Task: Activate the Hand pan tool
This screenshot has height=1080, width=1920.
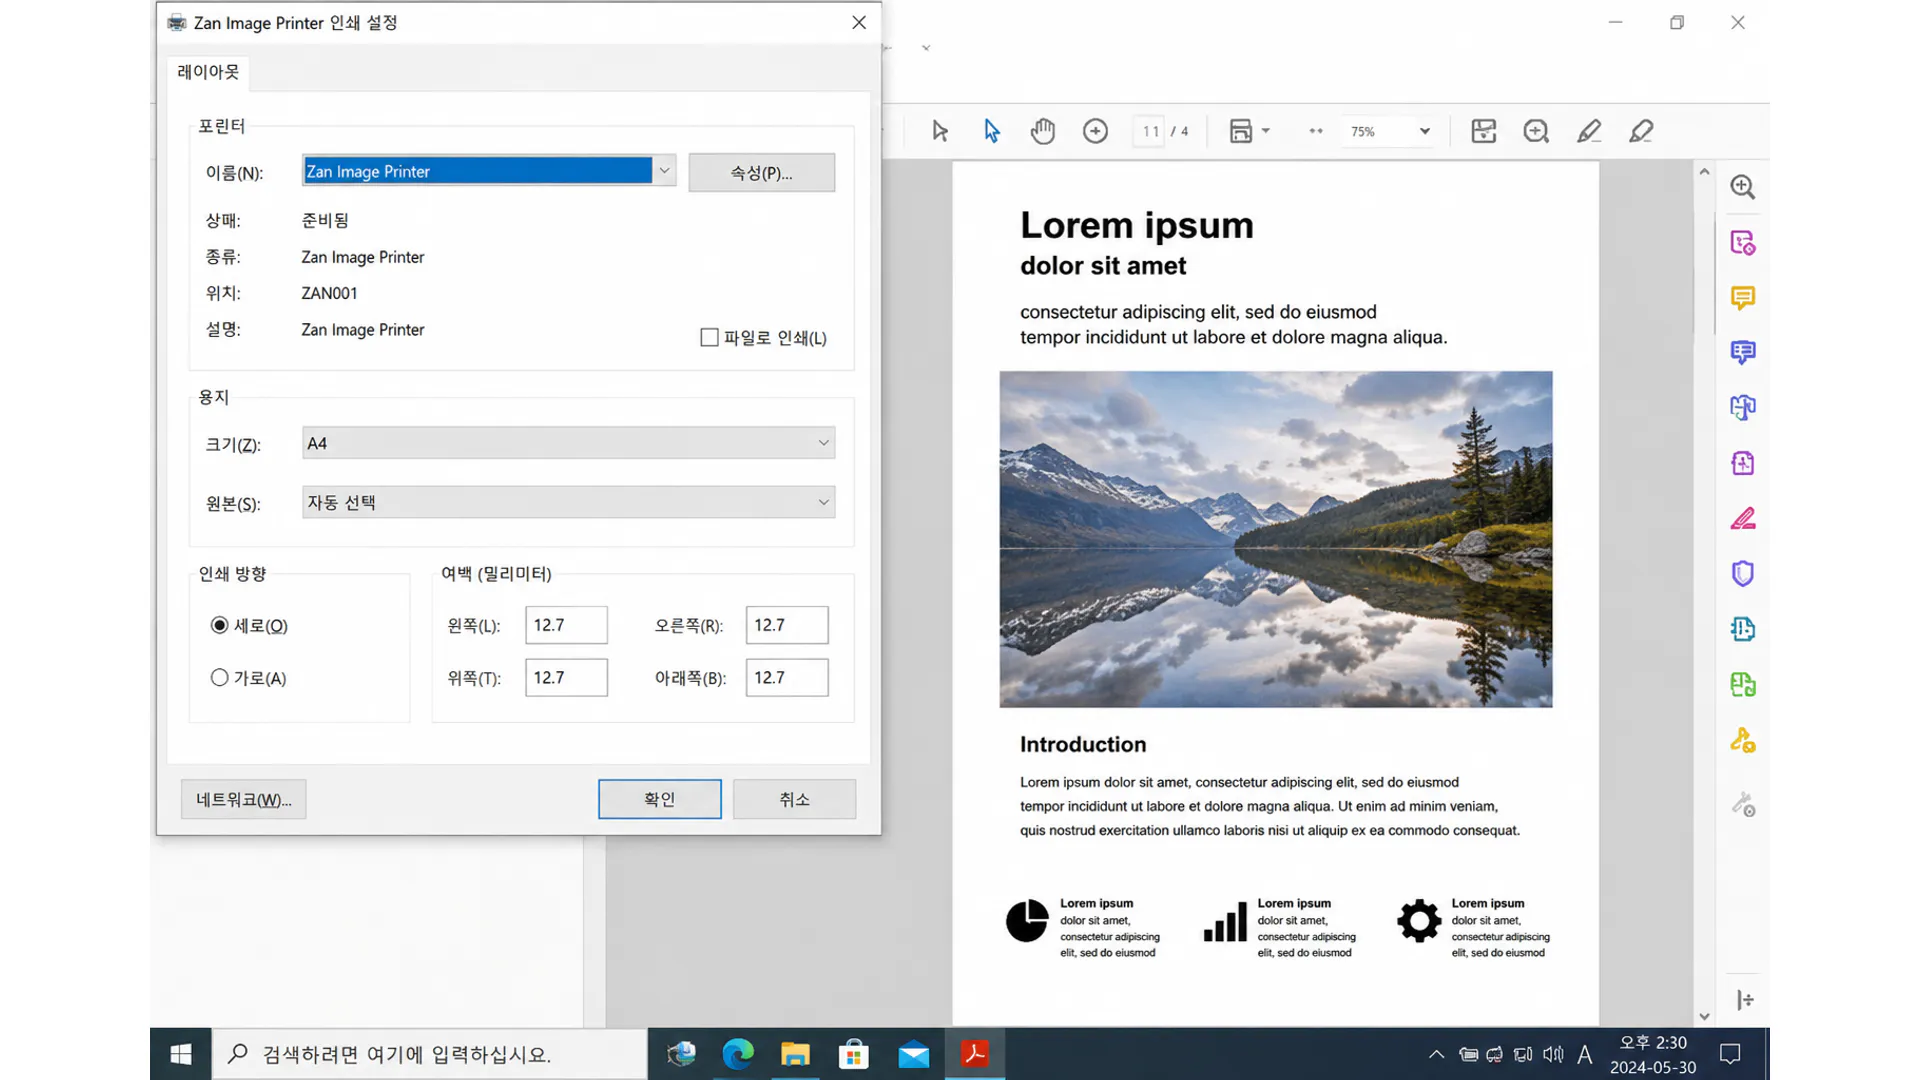Action: point(1042,131)
